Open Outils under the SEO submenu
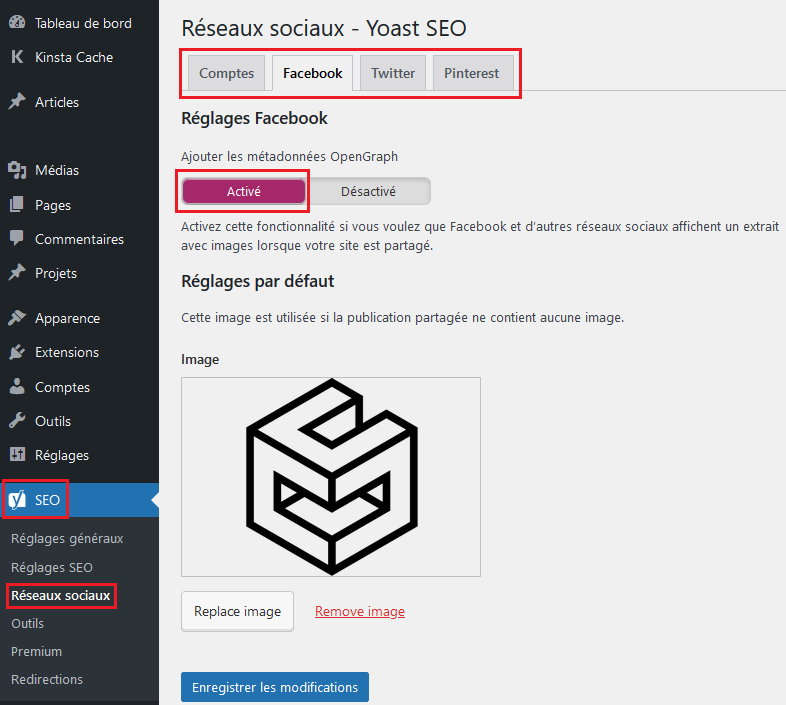The height and width of the screenshot is (705, 786). [28, 624]
